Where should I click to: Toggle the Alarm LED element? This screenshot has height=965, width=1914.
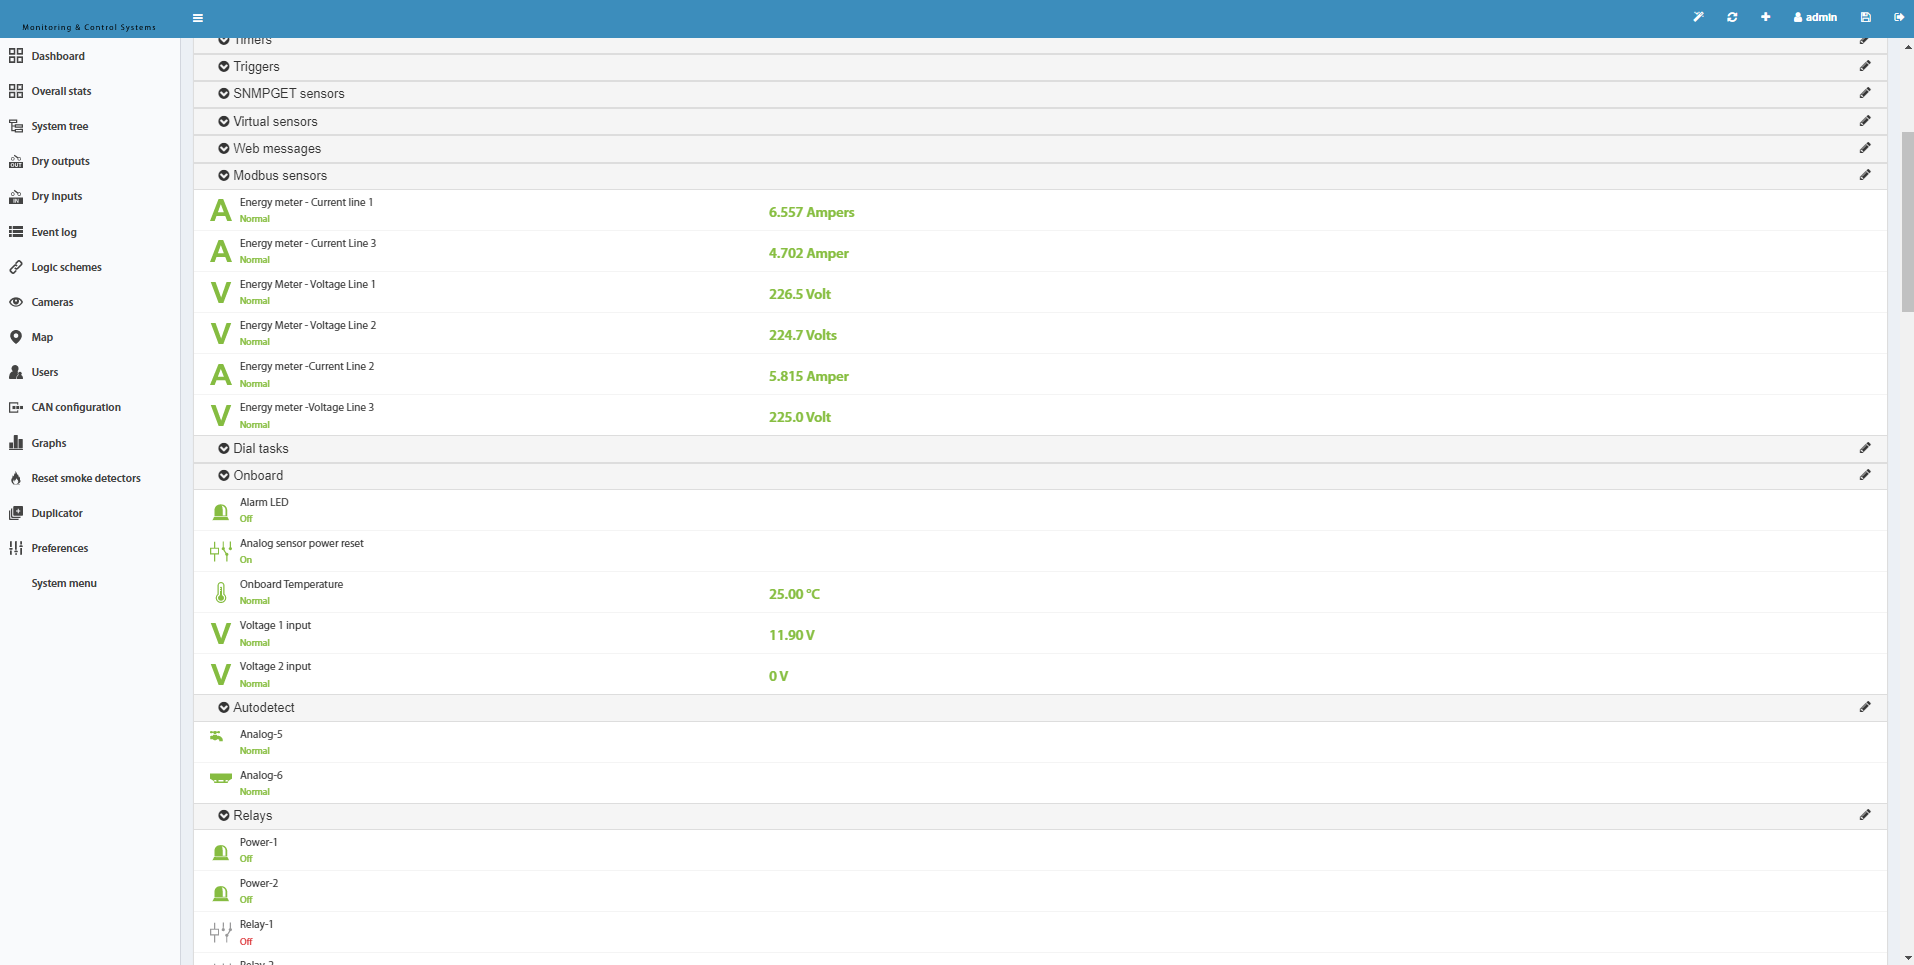coord(221,512)
